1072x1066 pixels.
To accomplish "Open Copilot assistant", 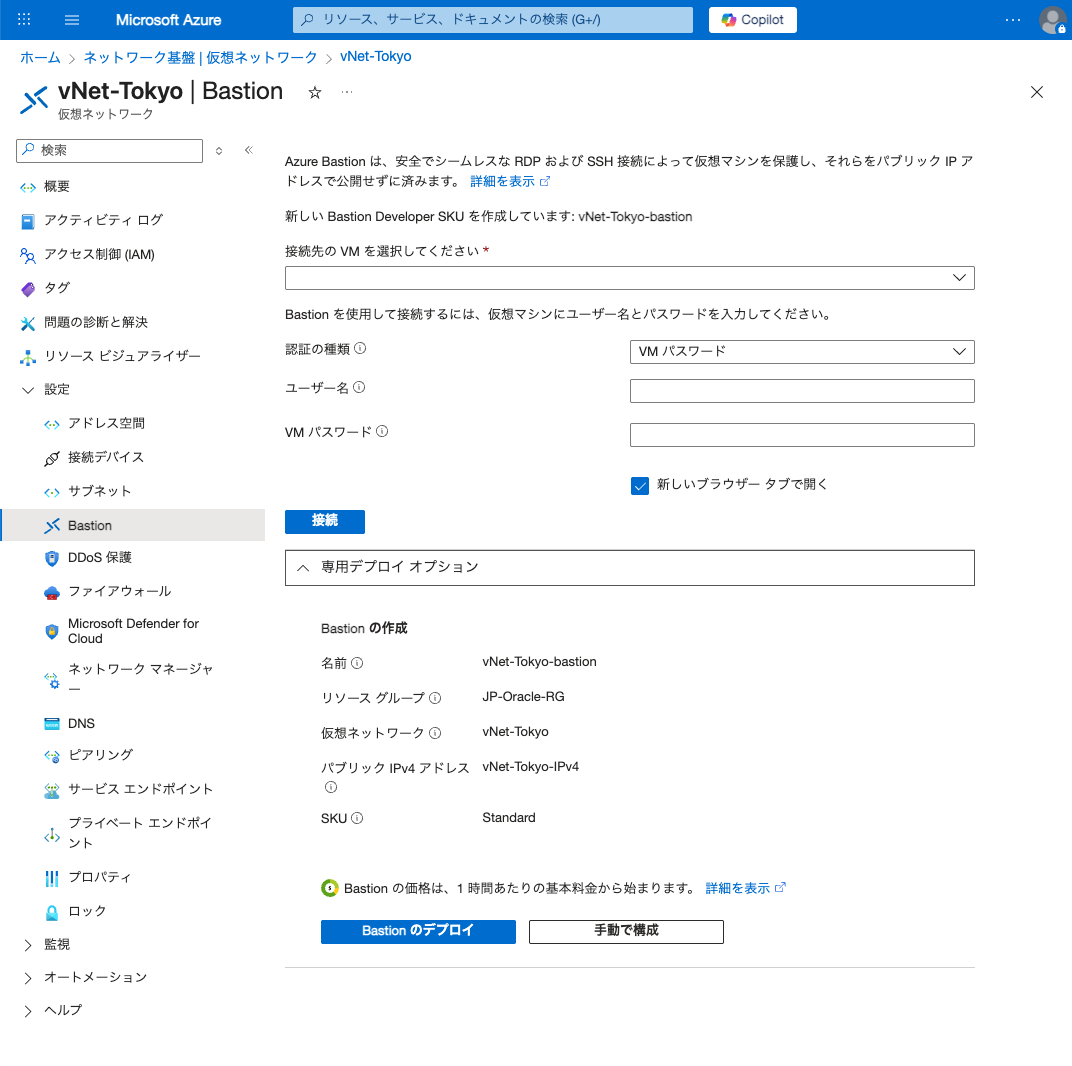I will 753,20.
